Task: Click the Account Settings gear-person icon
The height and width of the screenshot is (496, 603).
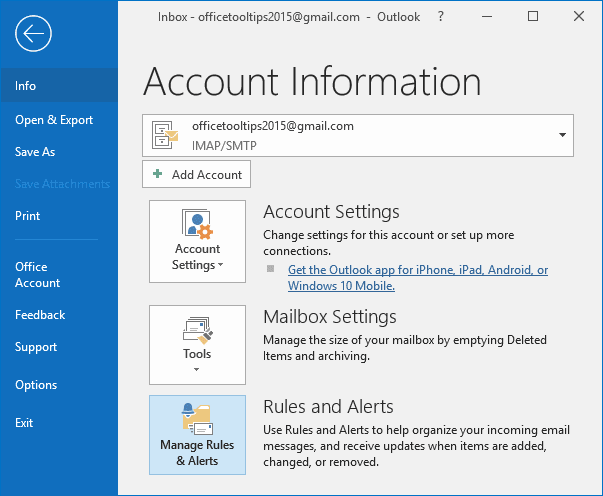Action: point(197,224)
